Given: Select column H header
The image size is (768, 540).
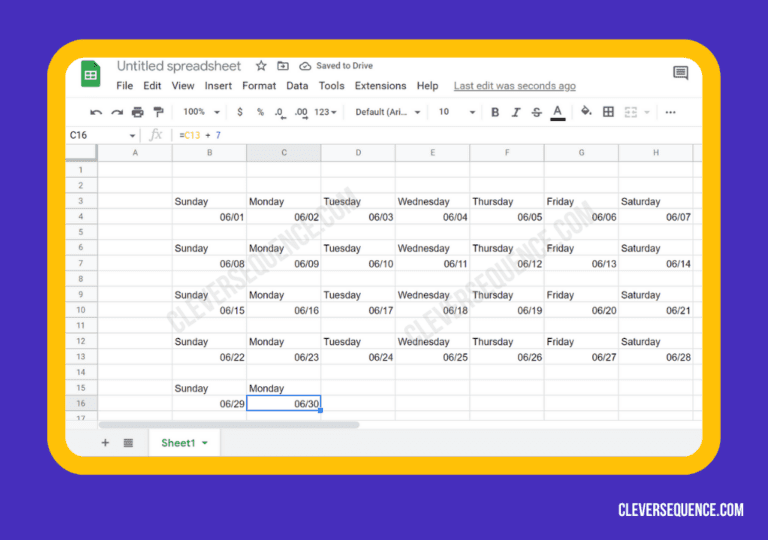Looking at the screenshot, I should click(x=655, y=153).
